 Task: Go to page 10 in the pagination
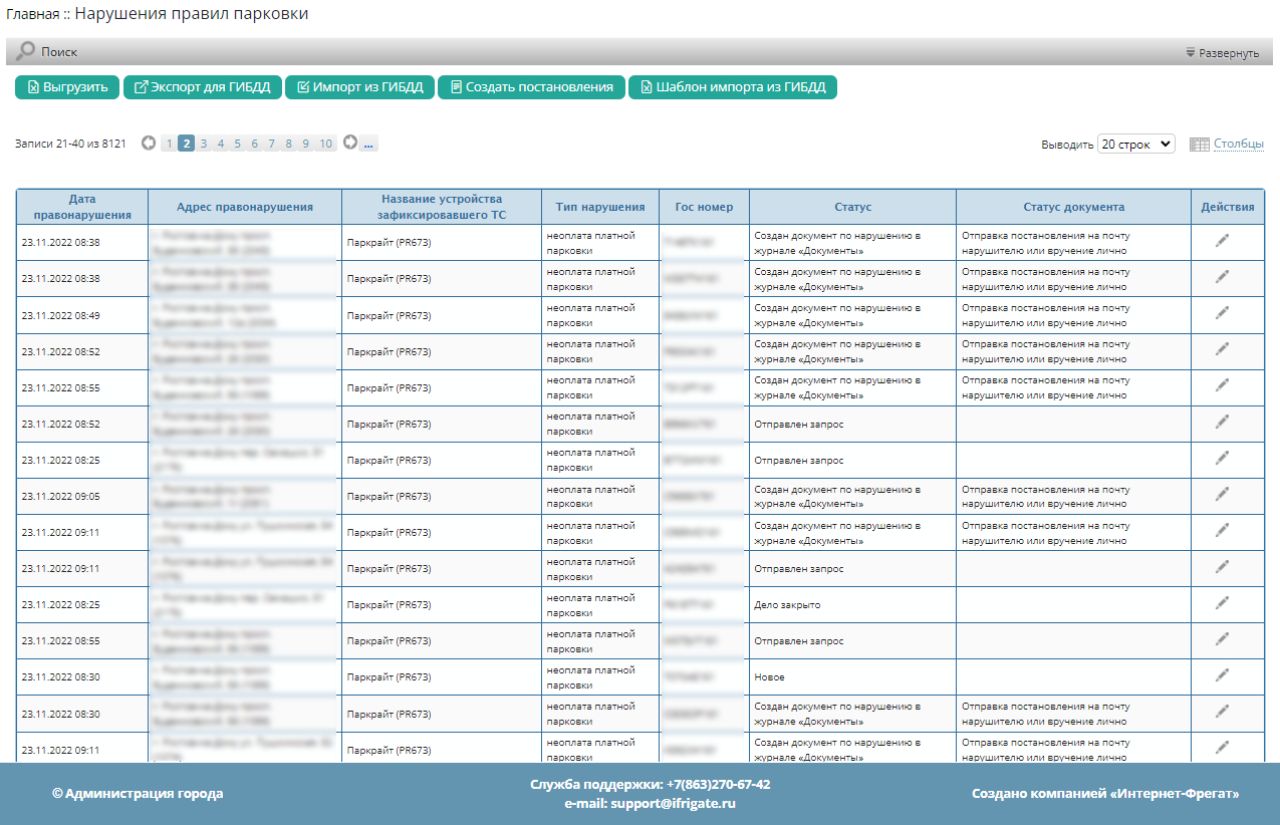pyautogui.click(x=326, y=144)
